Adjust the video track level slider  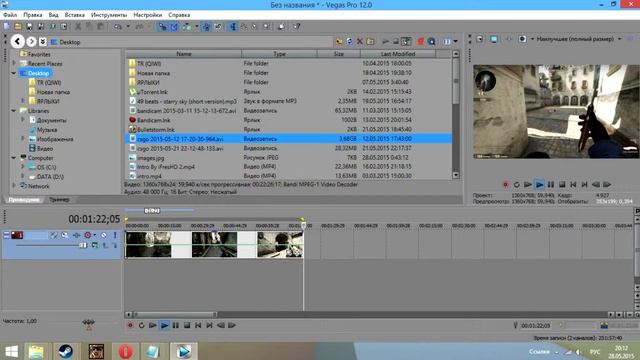(83, 245)
